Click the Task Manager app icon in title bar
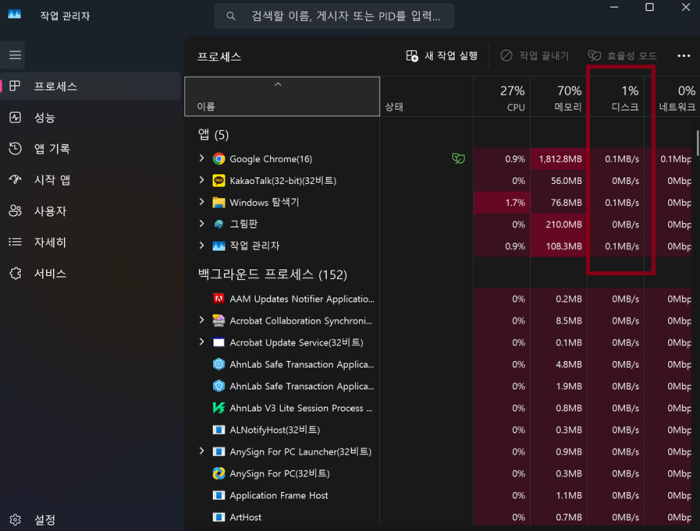Screen dimensions: 700x531 pyautogui.click(x=14, y=15)
